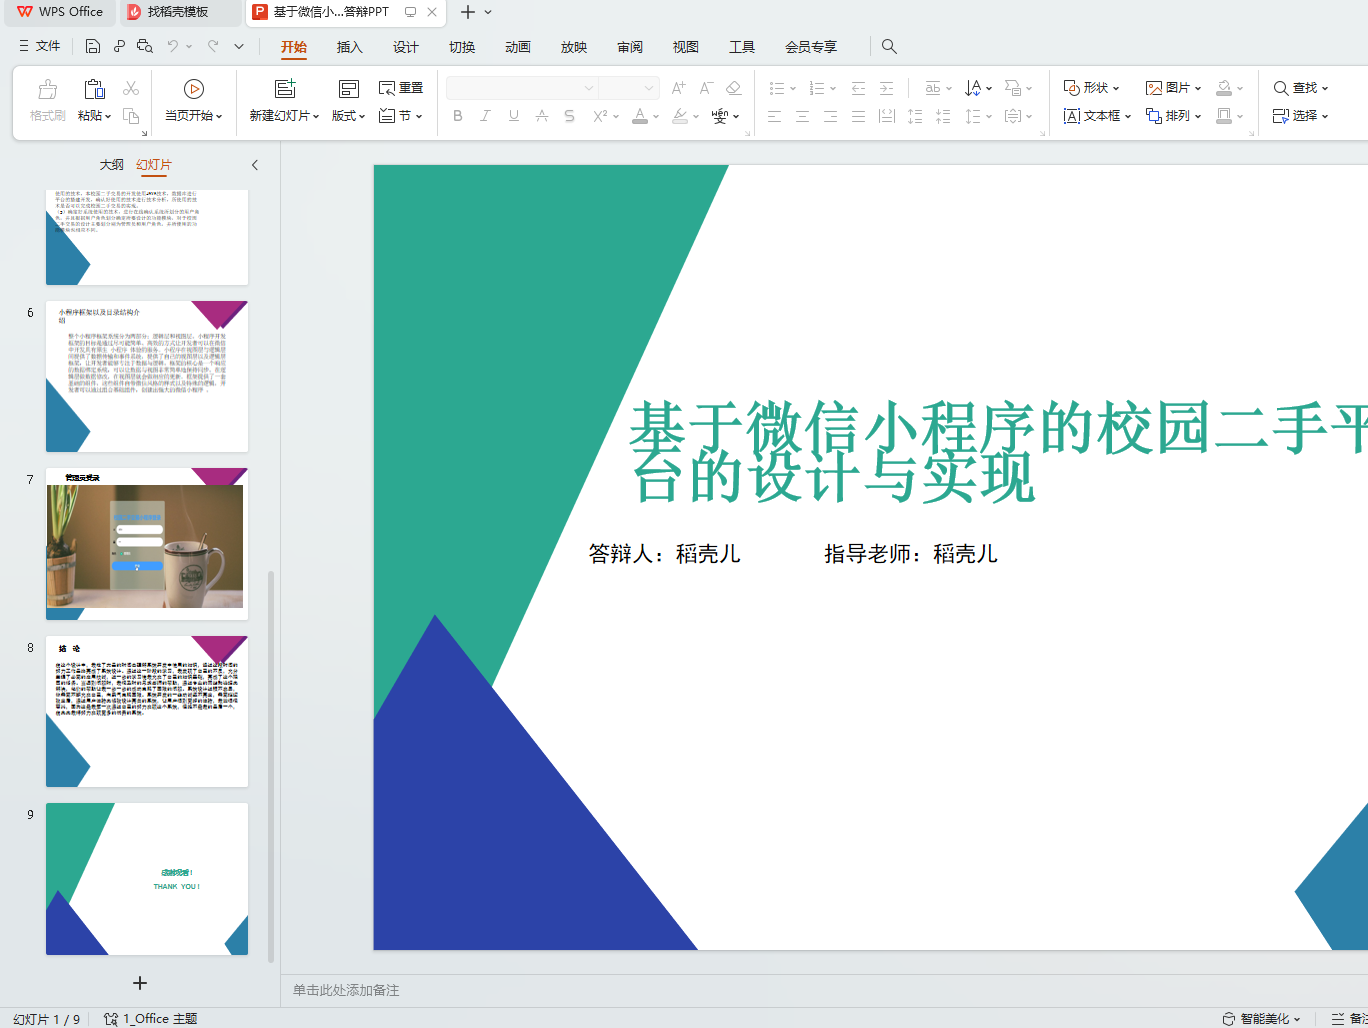Click the notes field 单击此处添加备注
1368x1028 pixels.
pos(346,990)
